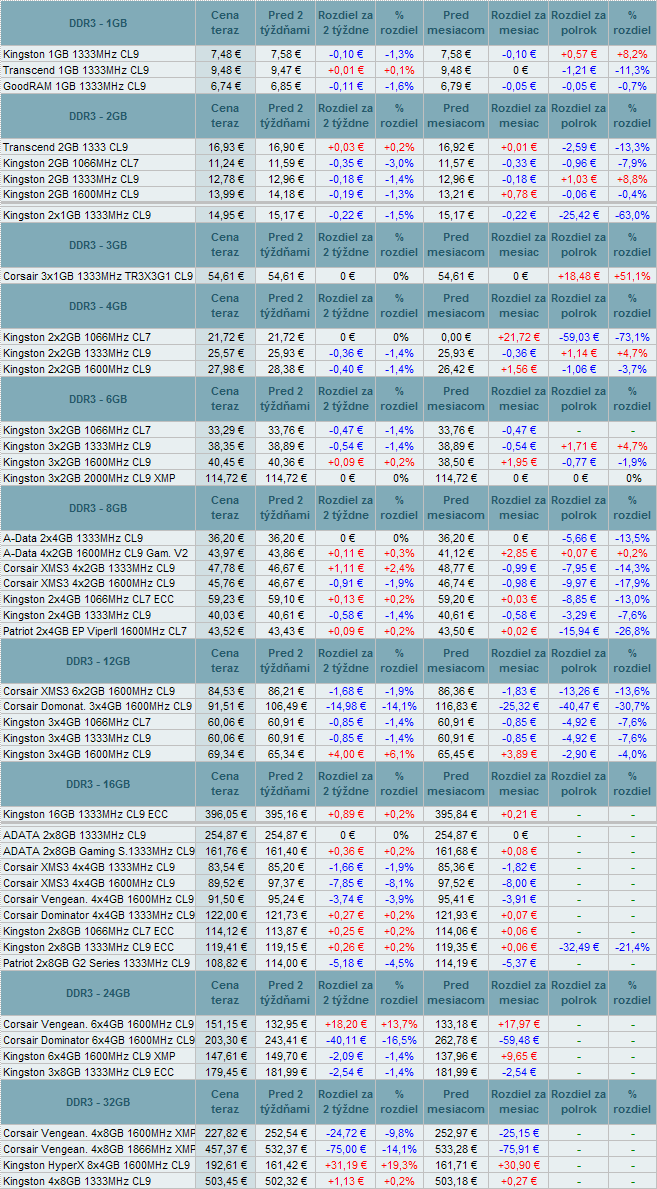The height and width of the screenshot is (1189, 657).
Task: Click the -26,8% half-year difference cell
Action: (633, 631)
